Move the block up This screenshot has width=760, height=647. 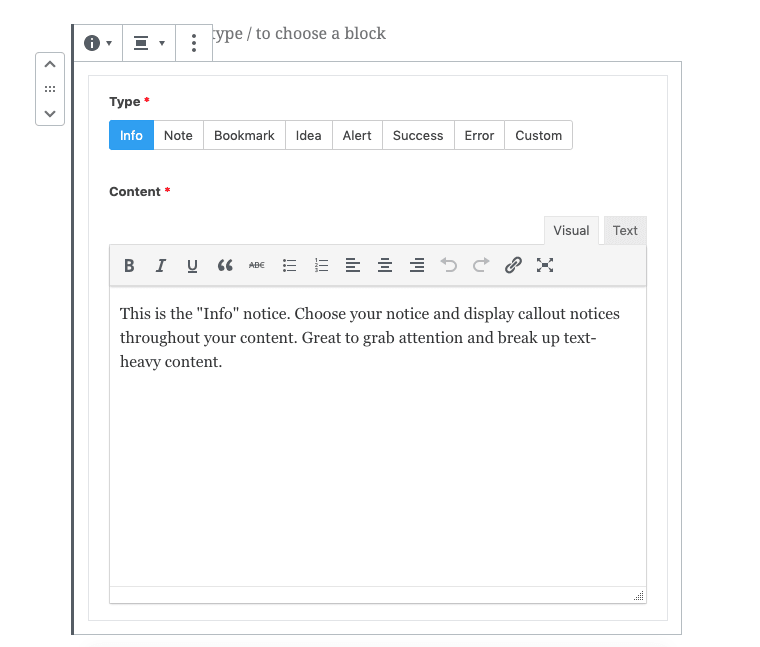point(50,64)
